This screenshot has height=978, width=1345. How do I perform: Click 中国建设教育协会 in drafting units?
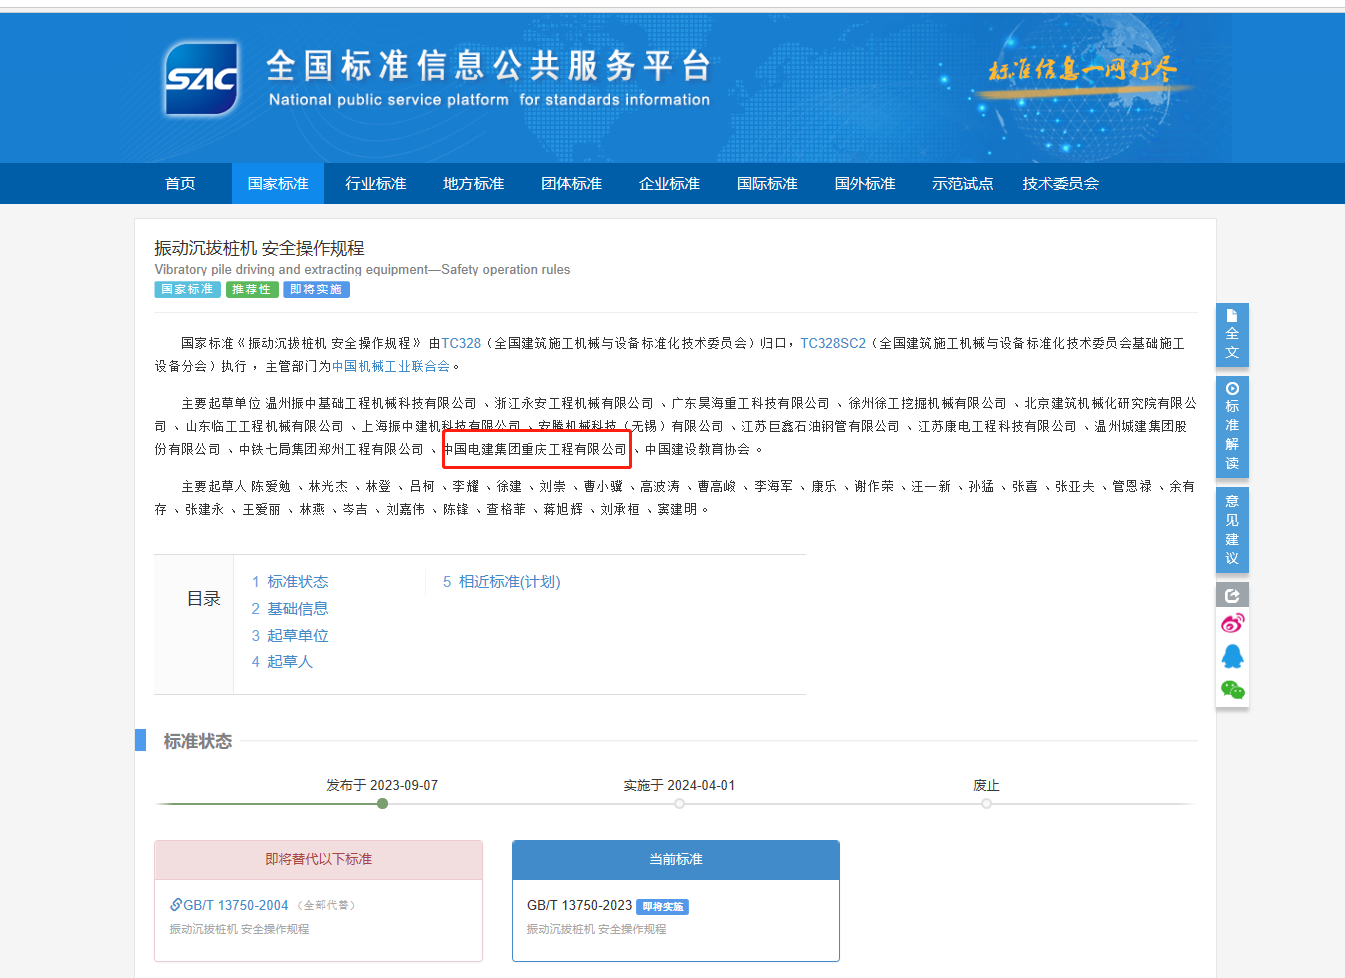(697, 449)
